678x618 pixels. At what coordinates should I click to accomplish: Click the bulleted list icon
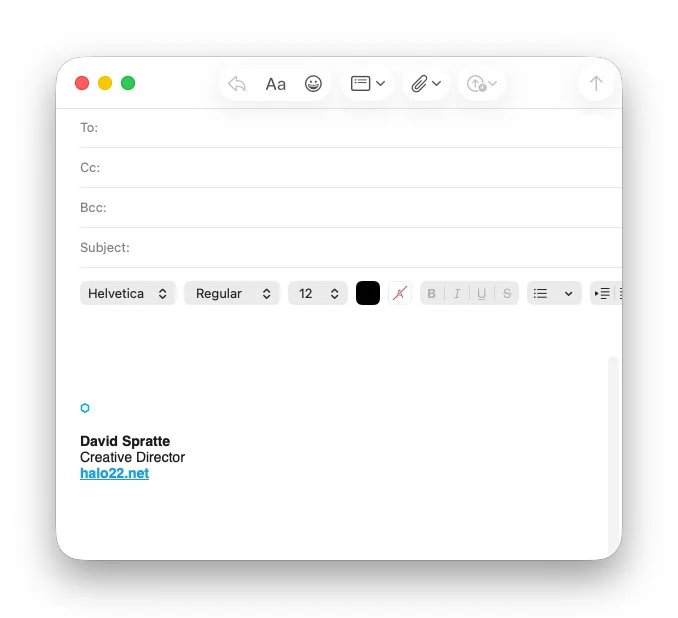540,293
